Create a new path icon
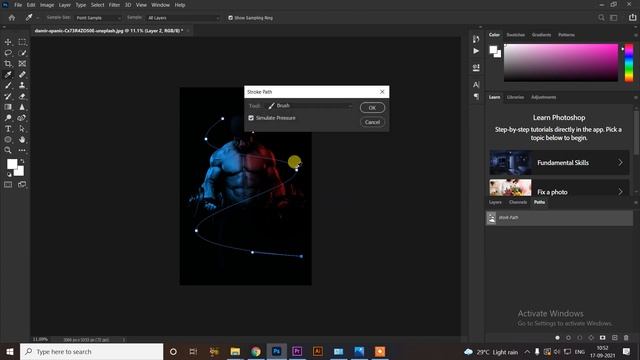The height and width of the screenshot is (360, 640). pyautogui.click(x=615, y=338)
